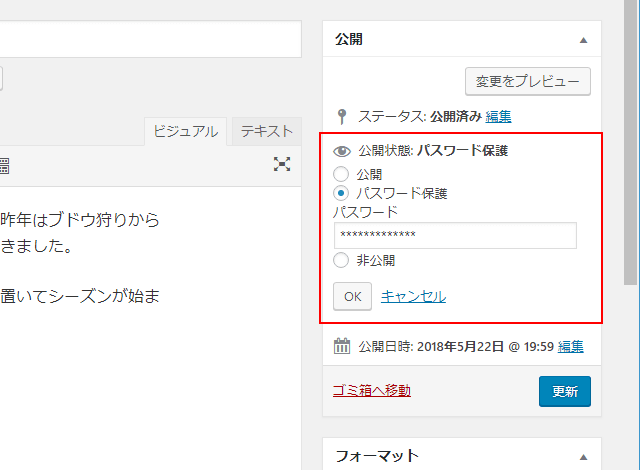Confirm visibility with OK button
Image resolution: width=640 pixels, height=470 pixels.
pos(352,296)
